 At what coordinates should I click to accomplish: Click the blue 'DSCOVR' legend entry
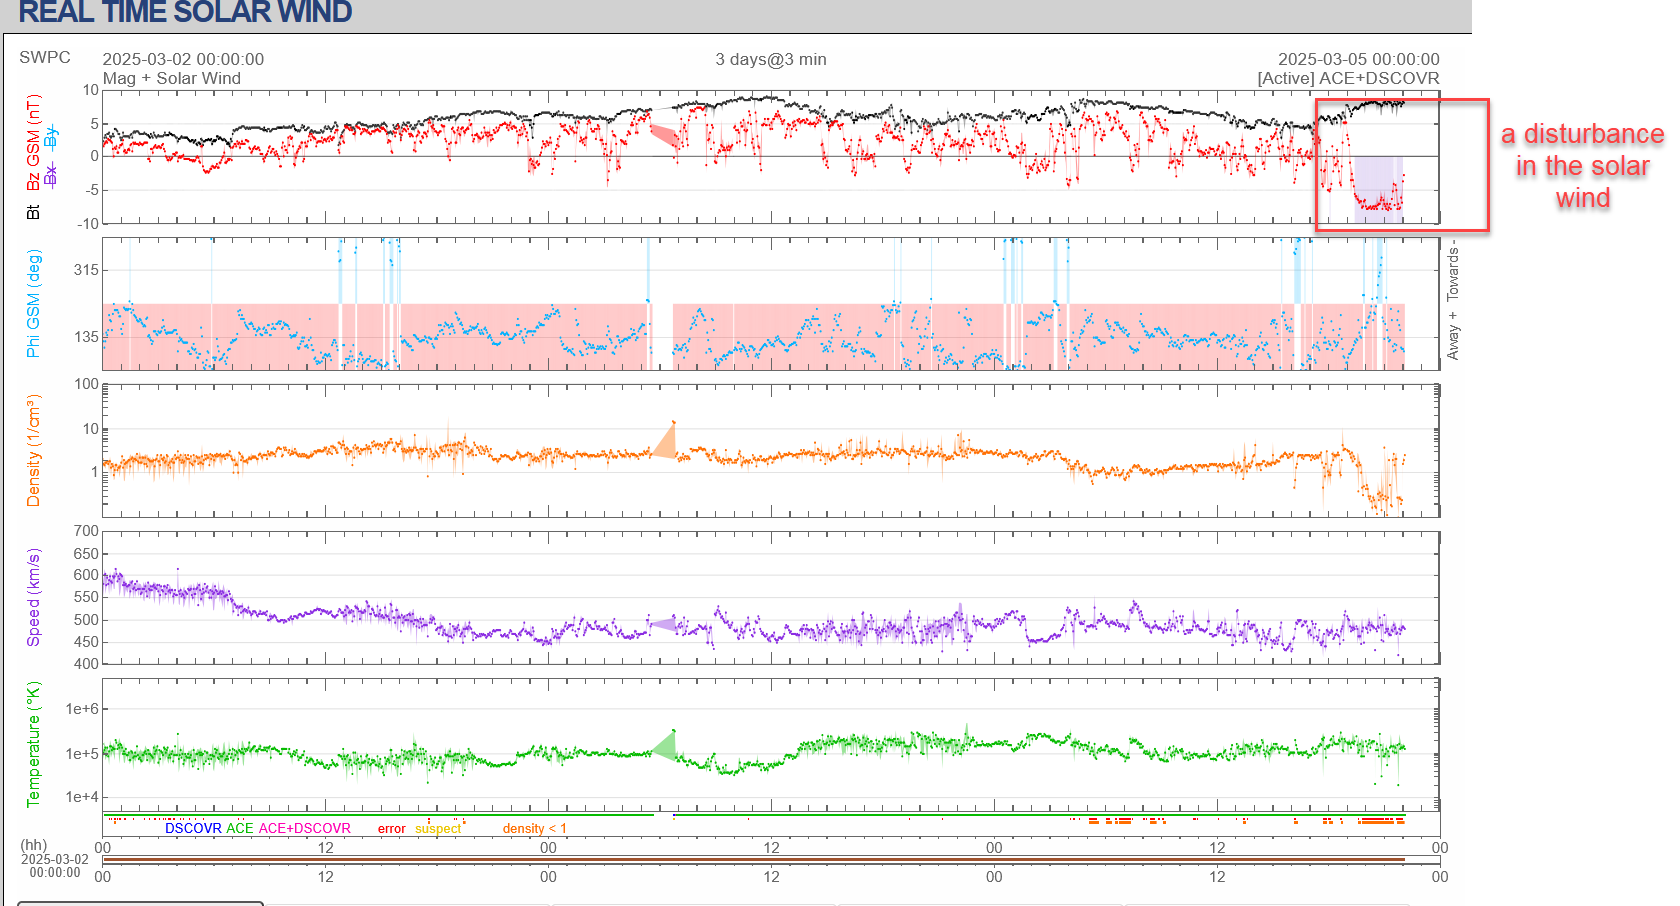[193, 828]
